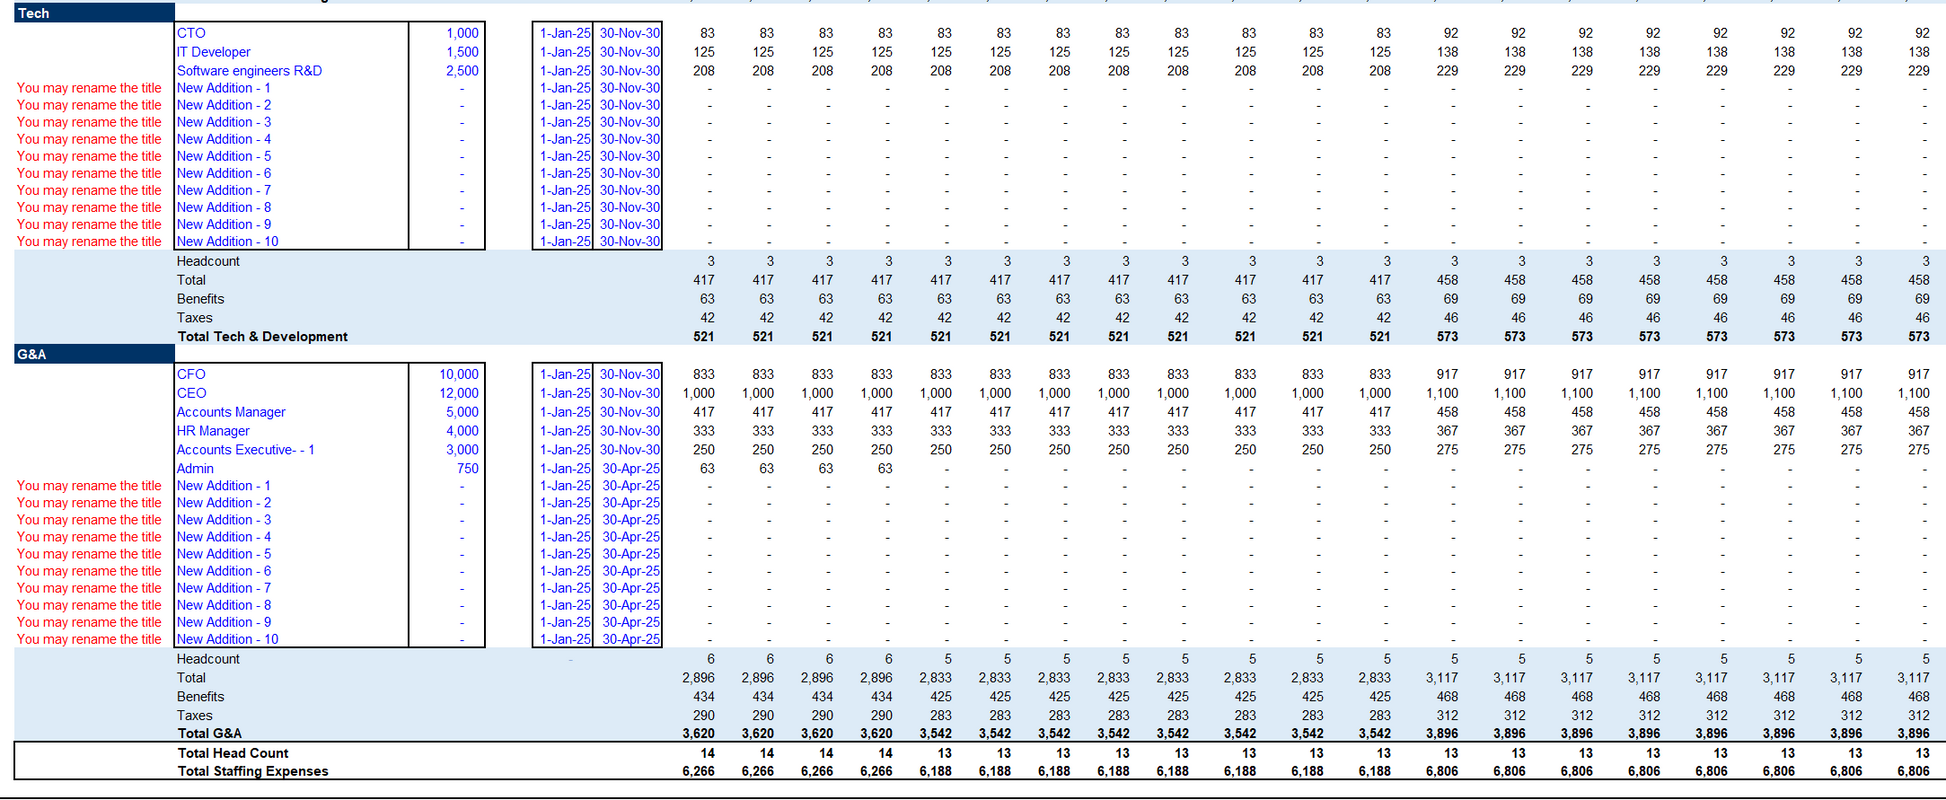1946x800 pixels.
Task: Select Admin's 30-Apr-25 end date cell
Action: tap(630, 468)
